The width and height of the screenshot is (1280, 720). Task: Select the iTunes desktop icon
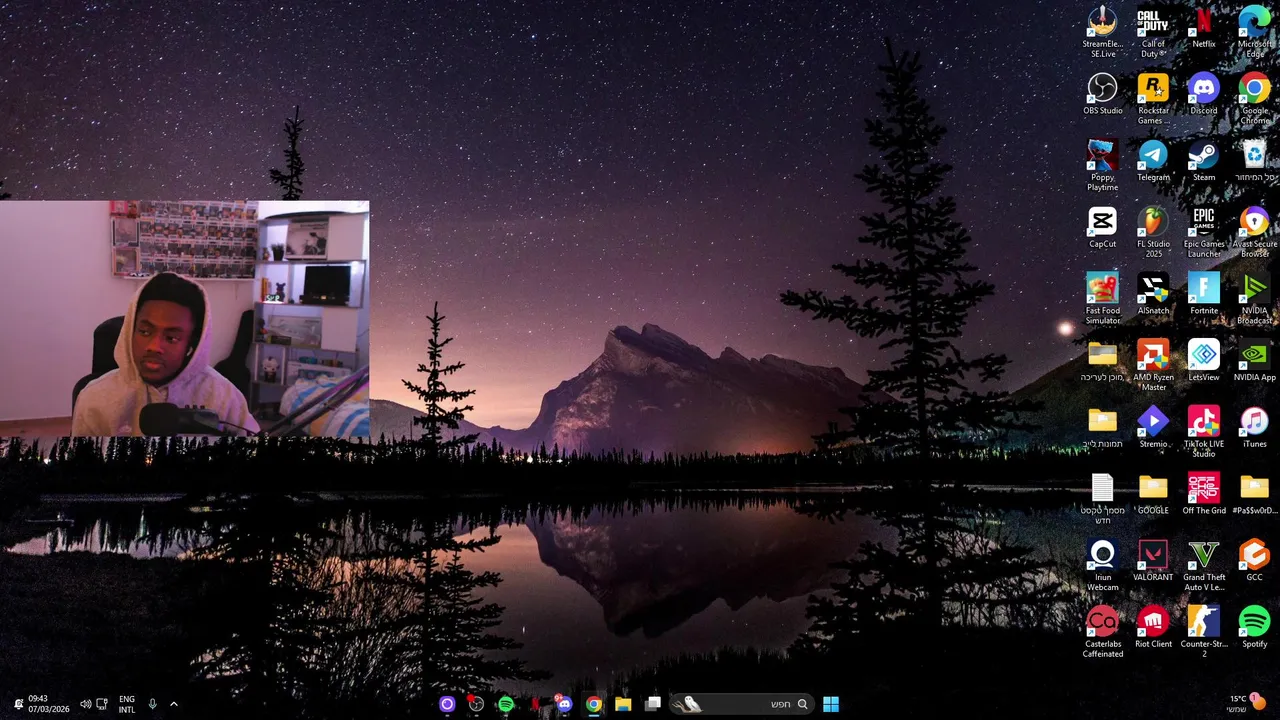coord(1255,428)
